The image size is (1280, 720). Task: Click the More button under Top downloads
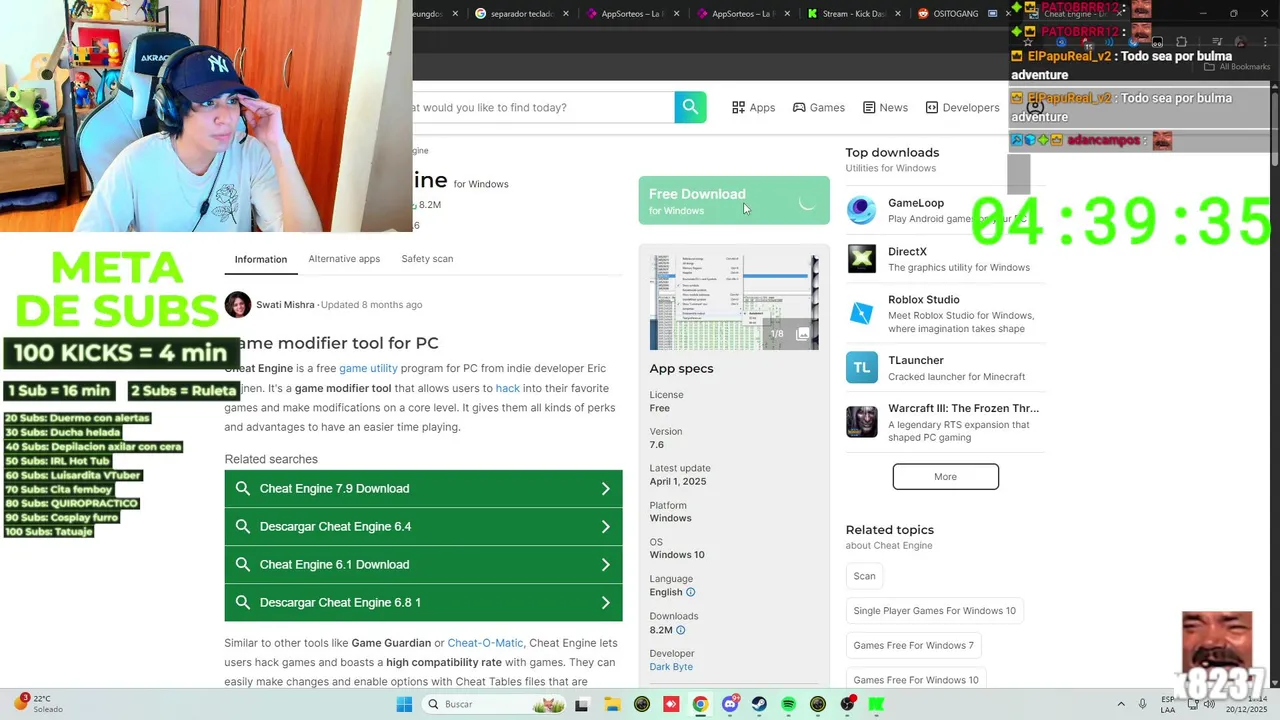945,477
